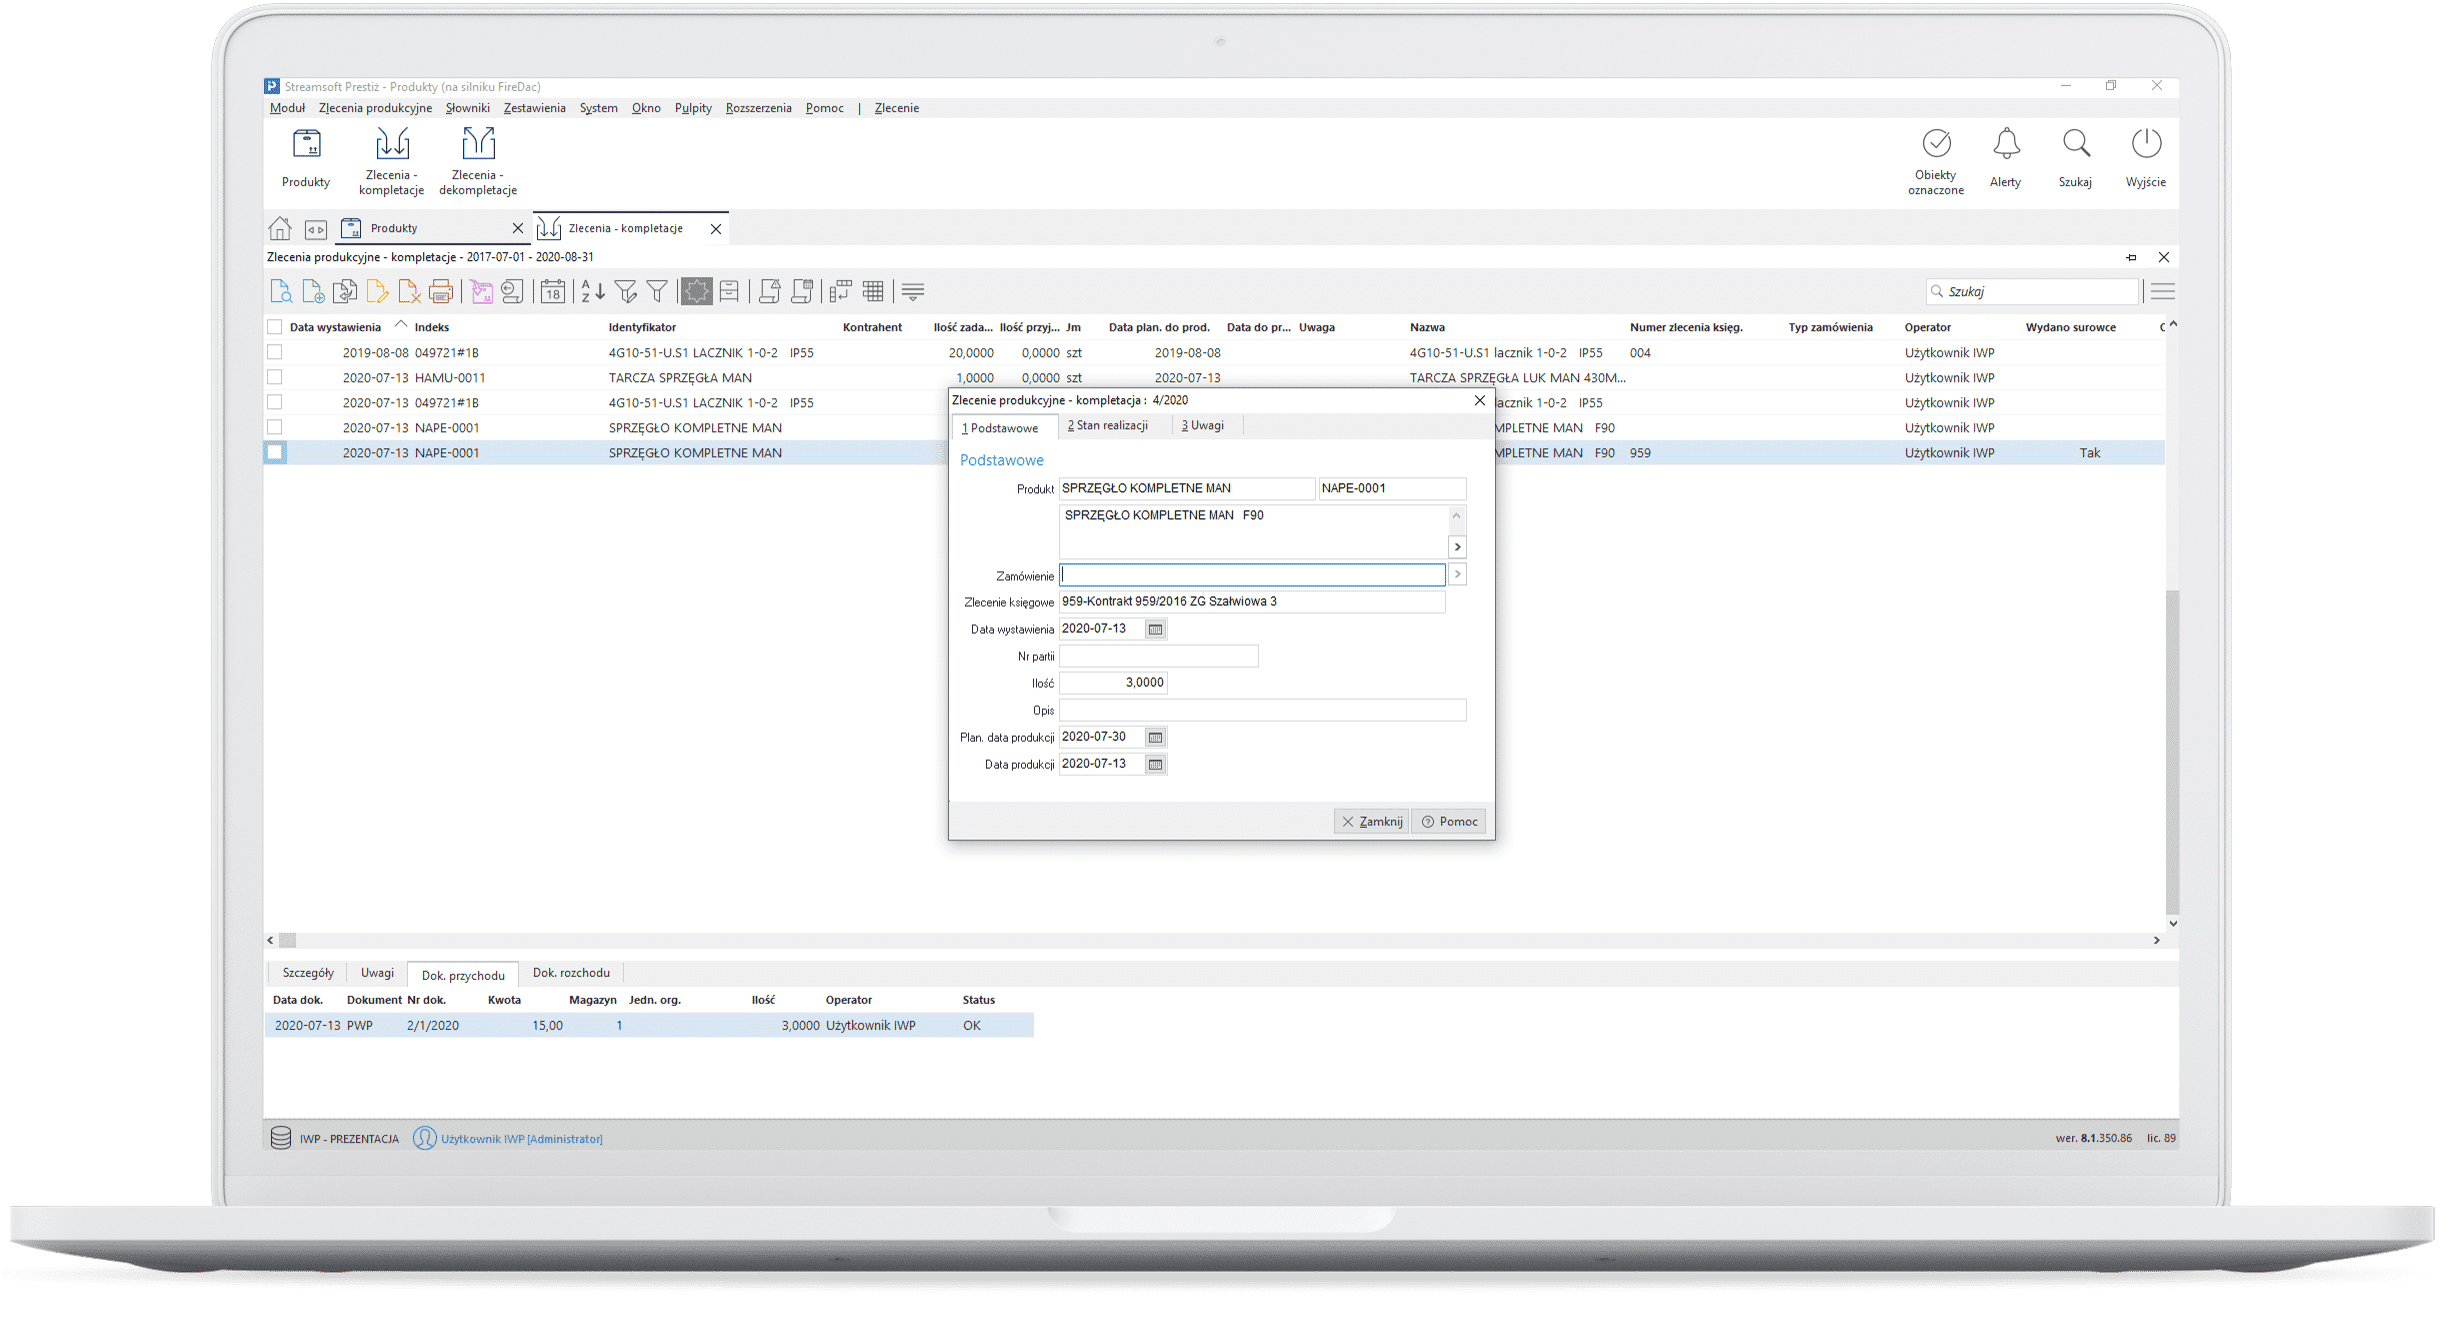Switch to 2 Stan realizacji tab

(1107, 426)
